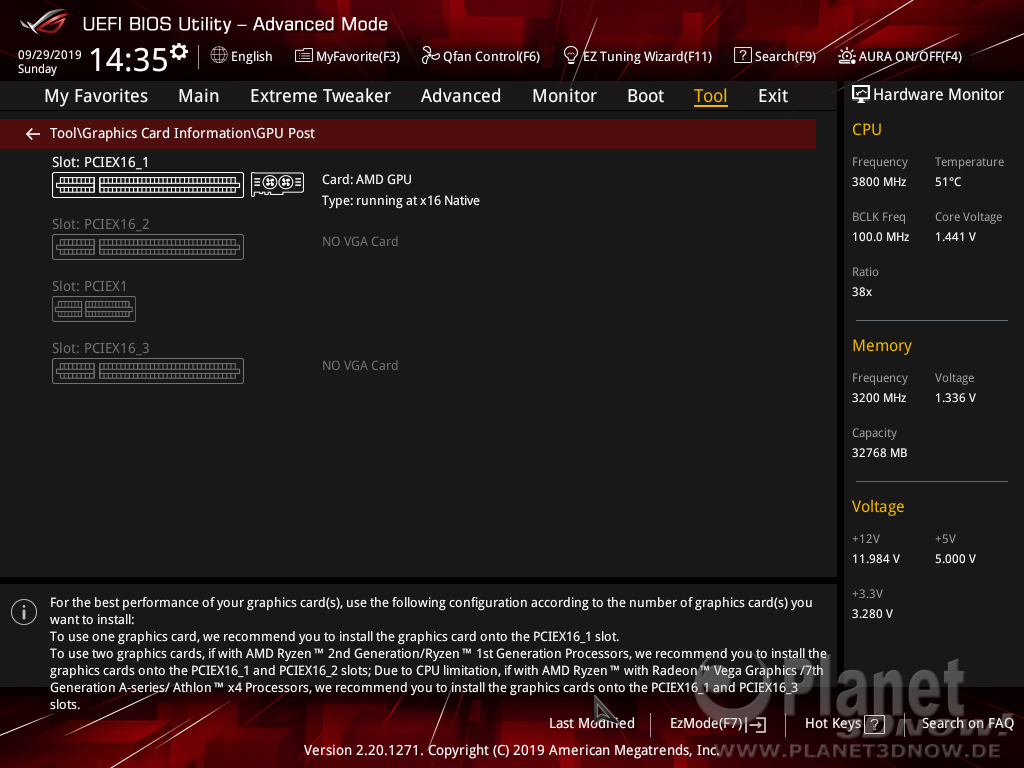1024x768 pixels.
Task: Launch EZ Tuning Wizard bulb icon
Action: tap(571, 56)
